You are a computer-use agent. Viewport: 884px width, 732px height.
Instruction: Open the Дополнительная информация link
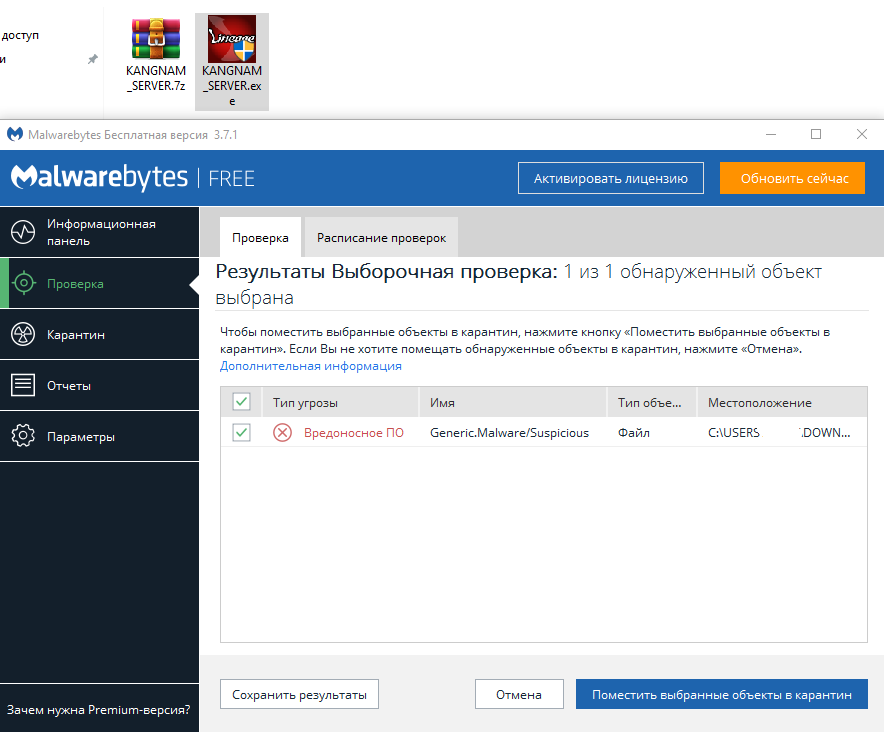pos(311,366)
